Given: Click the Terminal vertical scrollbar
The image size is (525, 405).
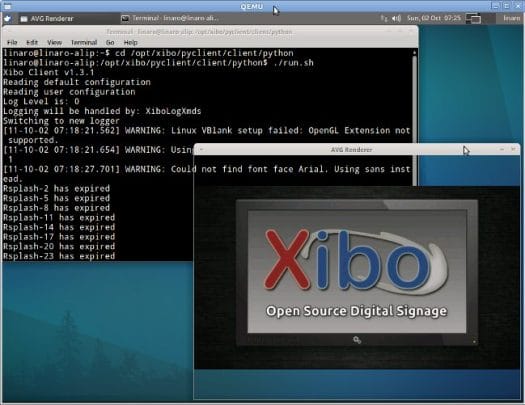Looking at the screenshot, I should (415, 117).
